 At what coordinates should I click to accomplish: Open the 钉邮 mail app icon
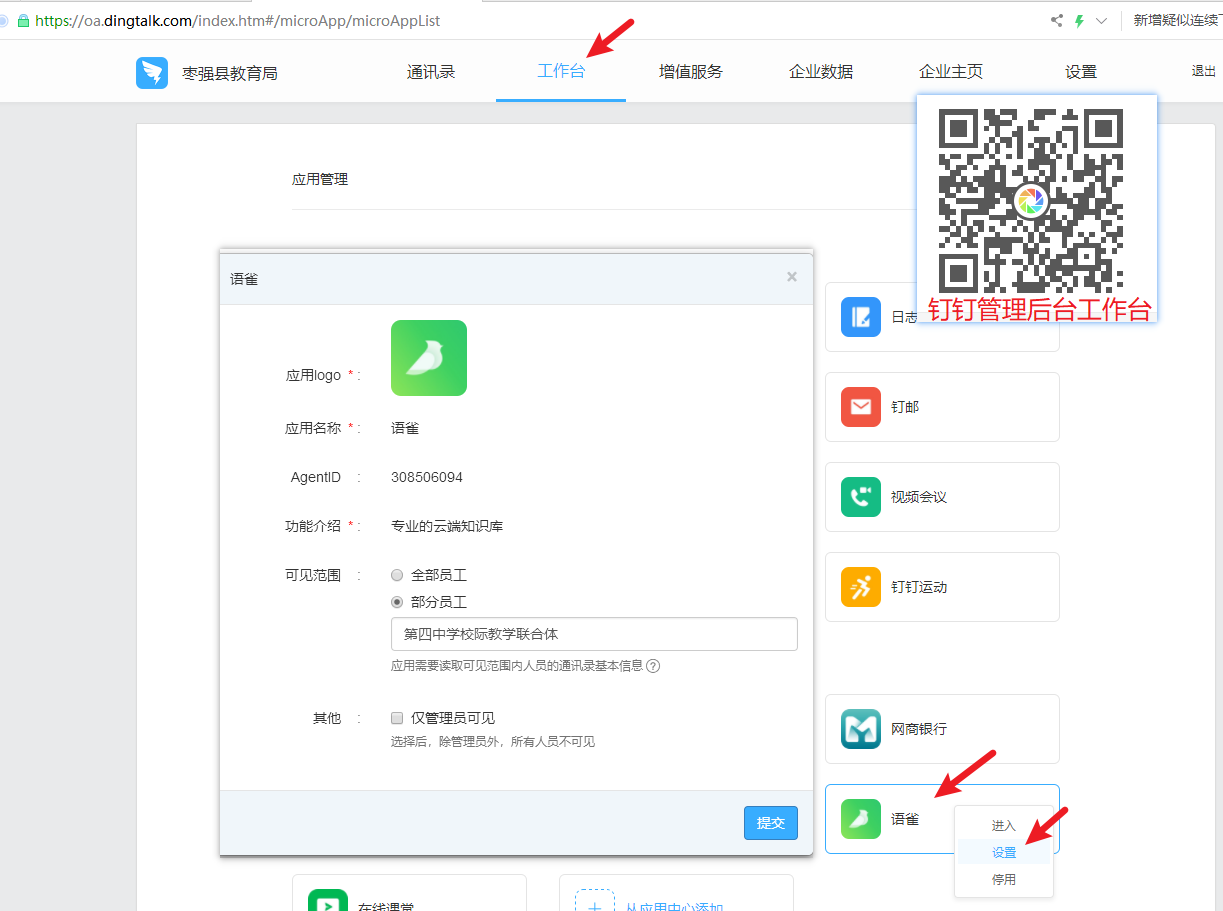pyautogui.click(x=861, y=407)
